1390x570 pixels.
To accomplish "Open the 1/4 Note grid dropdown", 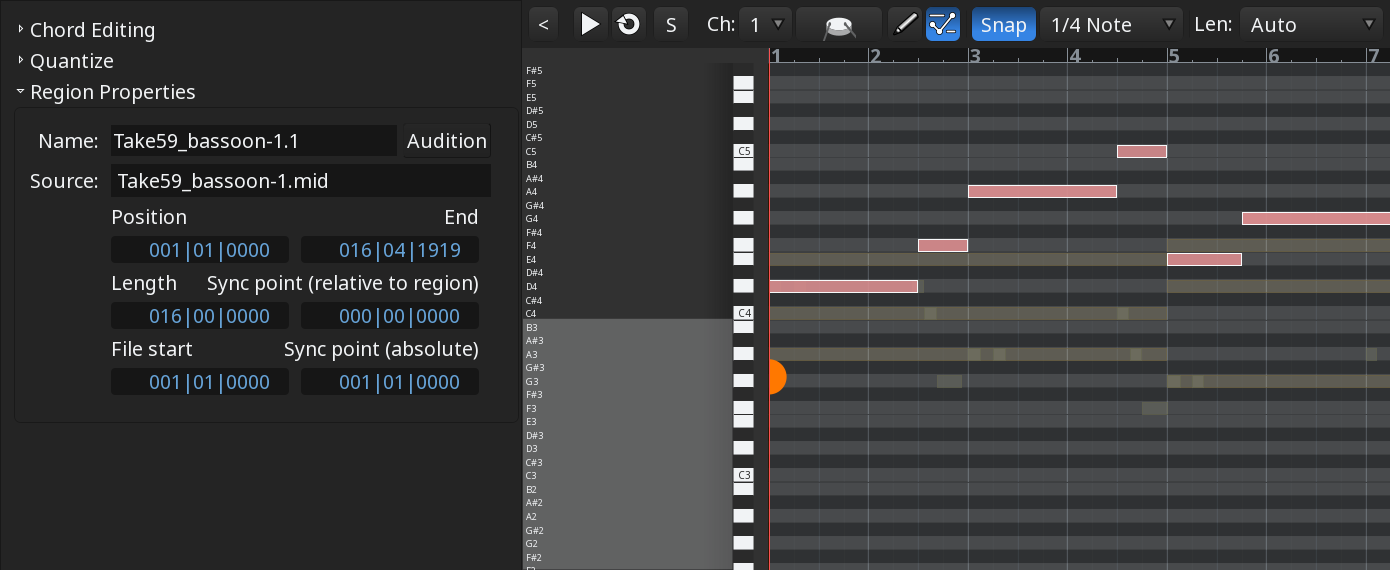I will click(1112, 24).
